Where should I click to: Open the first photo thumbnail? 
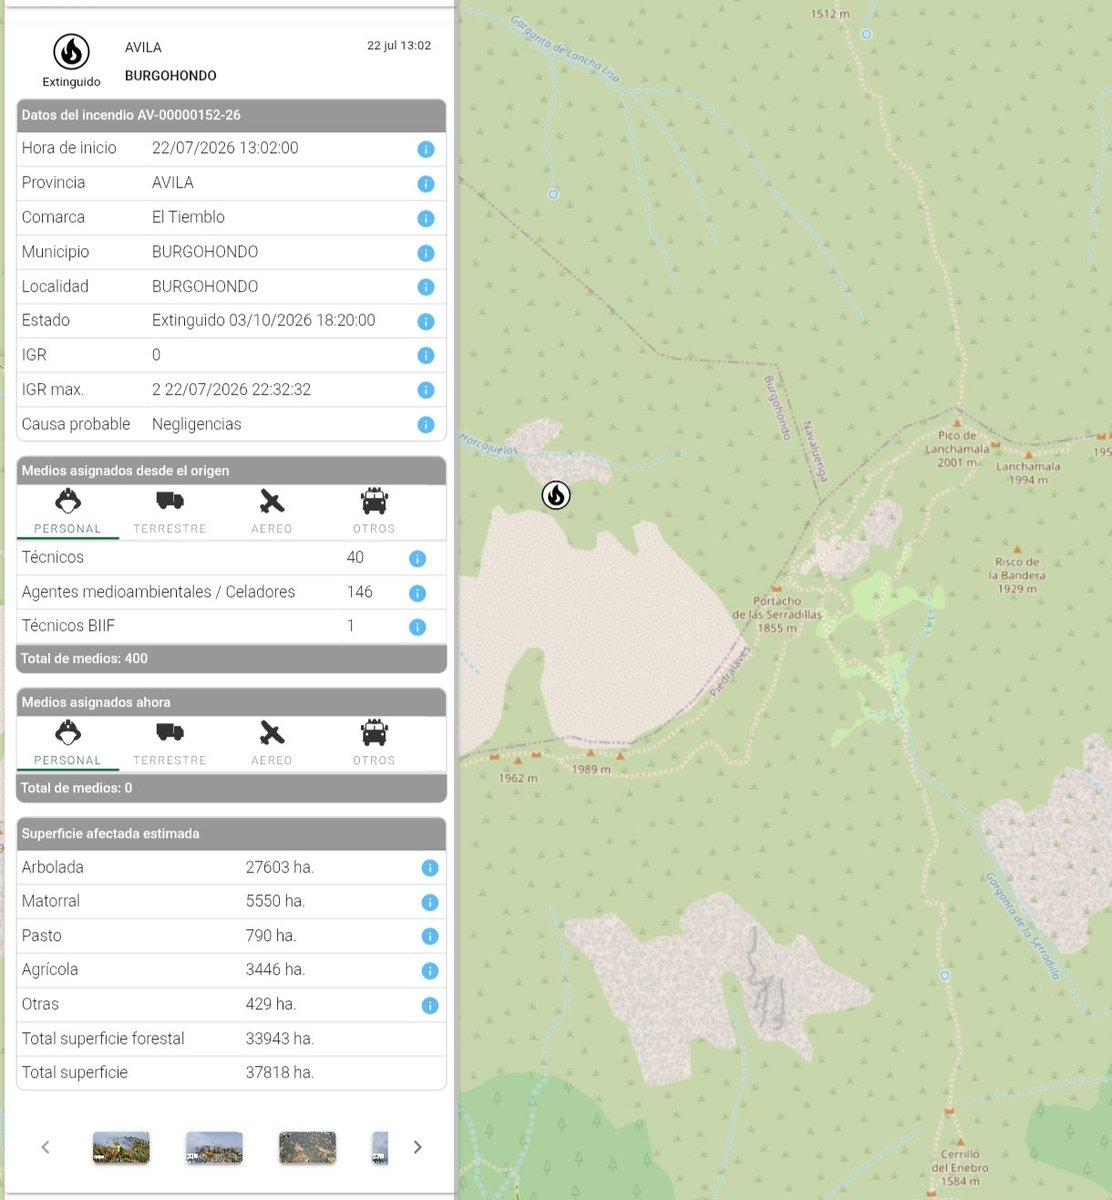point(121,1147)
